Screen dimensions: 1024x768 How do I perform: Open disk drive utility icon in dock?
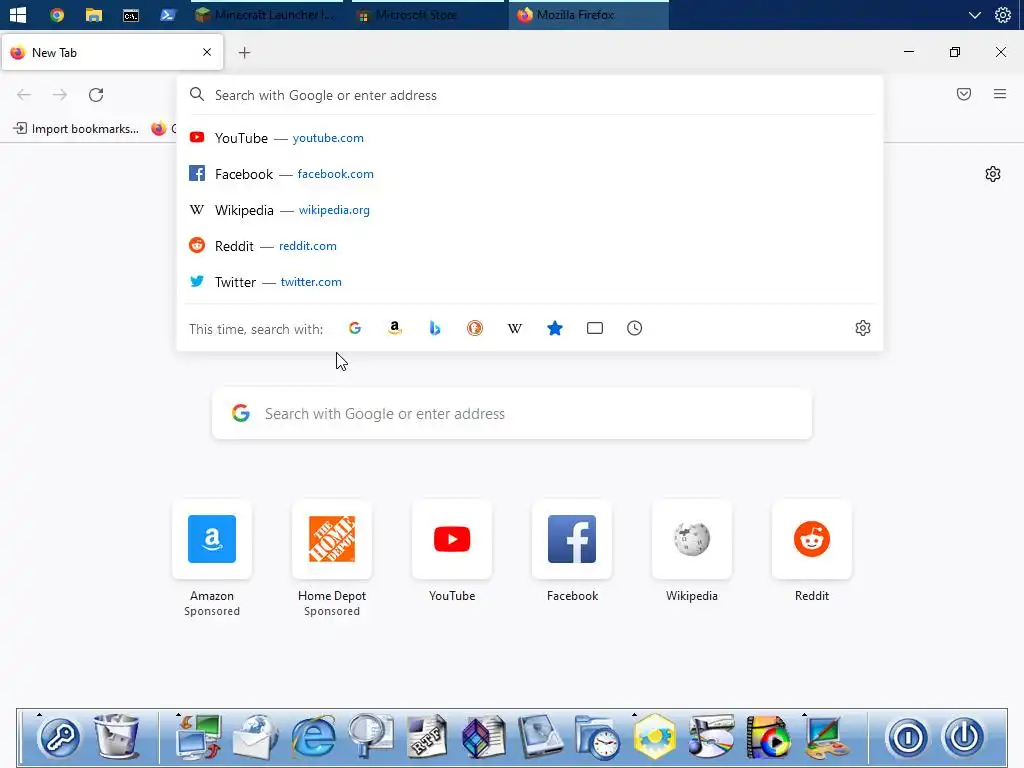coord(541,737)
